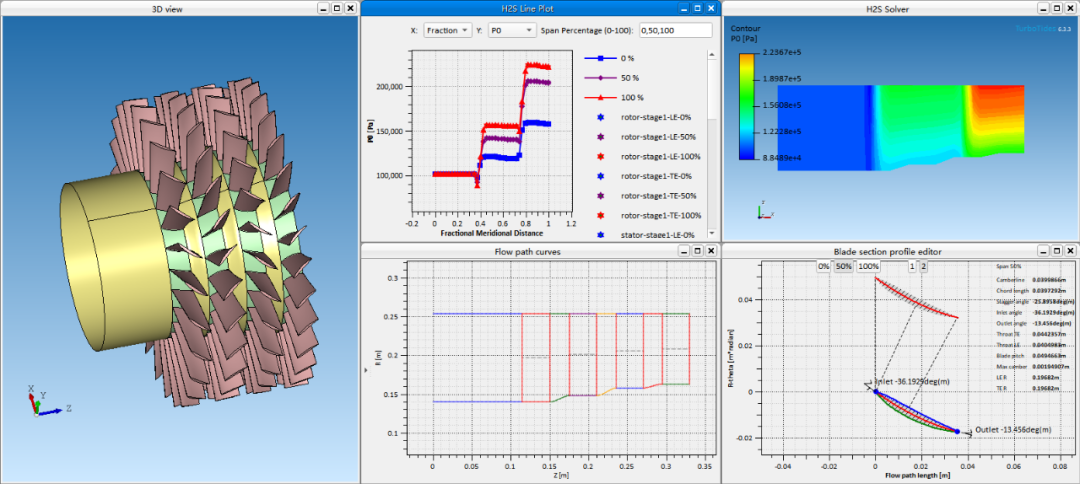Toggle the 100 % legend series
The height and width of the screenshot is (484, 1080).
599,97
